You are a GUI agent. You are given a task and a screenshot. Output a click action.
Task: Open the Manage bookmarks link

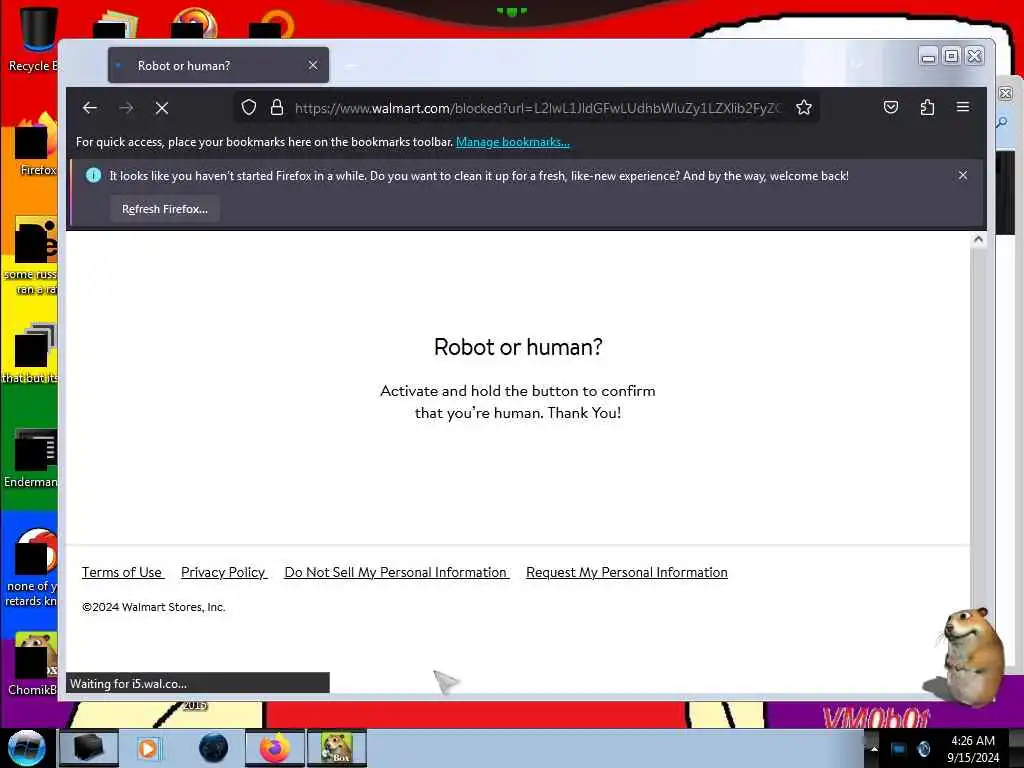513,142
